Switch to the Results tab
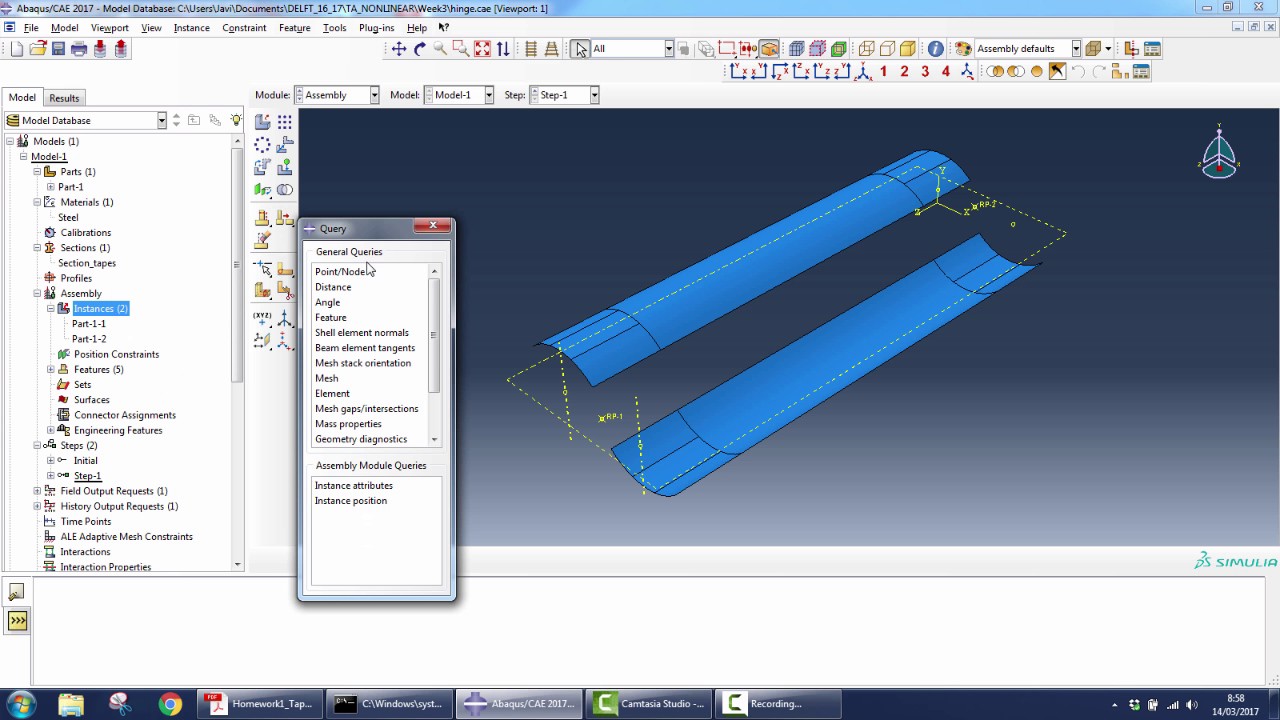1280x720 pixels. pyautogui.click(x=64, y=98)
